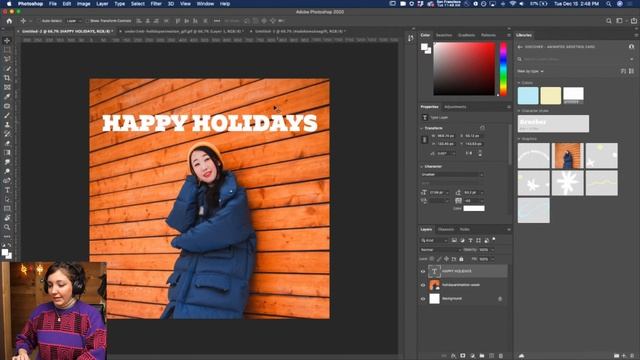The height and width of the screenshot is (360, 640).
Task: Select the Eyedropper tool
Action: [7, 96]
